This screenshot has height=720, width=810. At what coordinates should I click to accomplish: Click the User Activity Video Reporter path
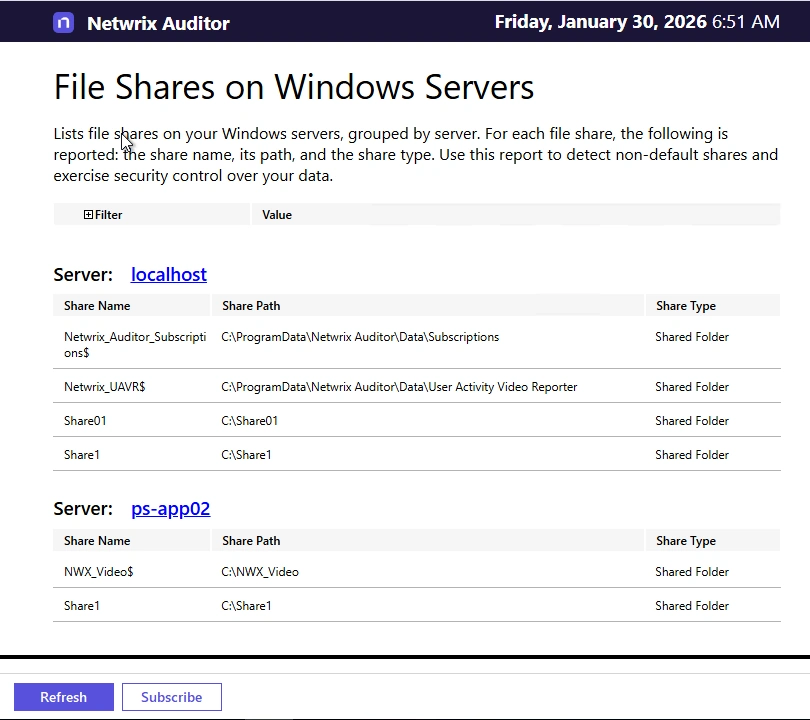pos(399,386)
